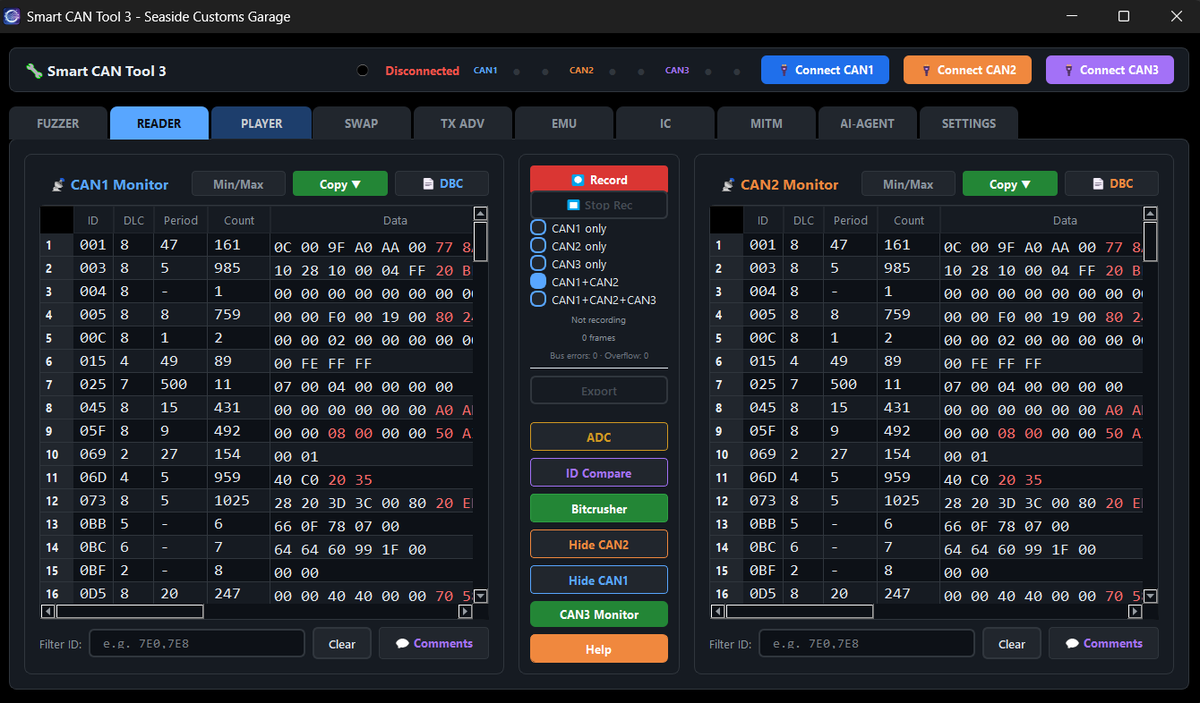Click the wrench icon beside Smart CAN Tool 3

[x=34, y=71]
